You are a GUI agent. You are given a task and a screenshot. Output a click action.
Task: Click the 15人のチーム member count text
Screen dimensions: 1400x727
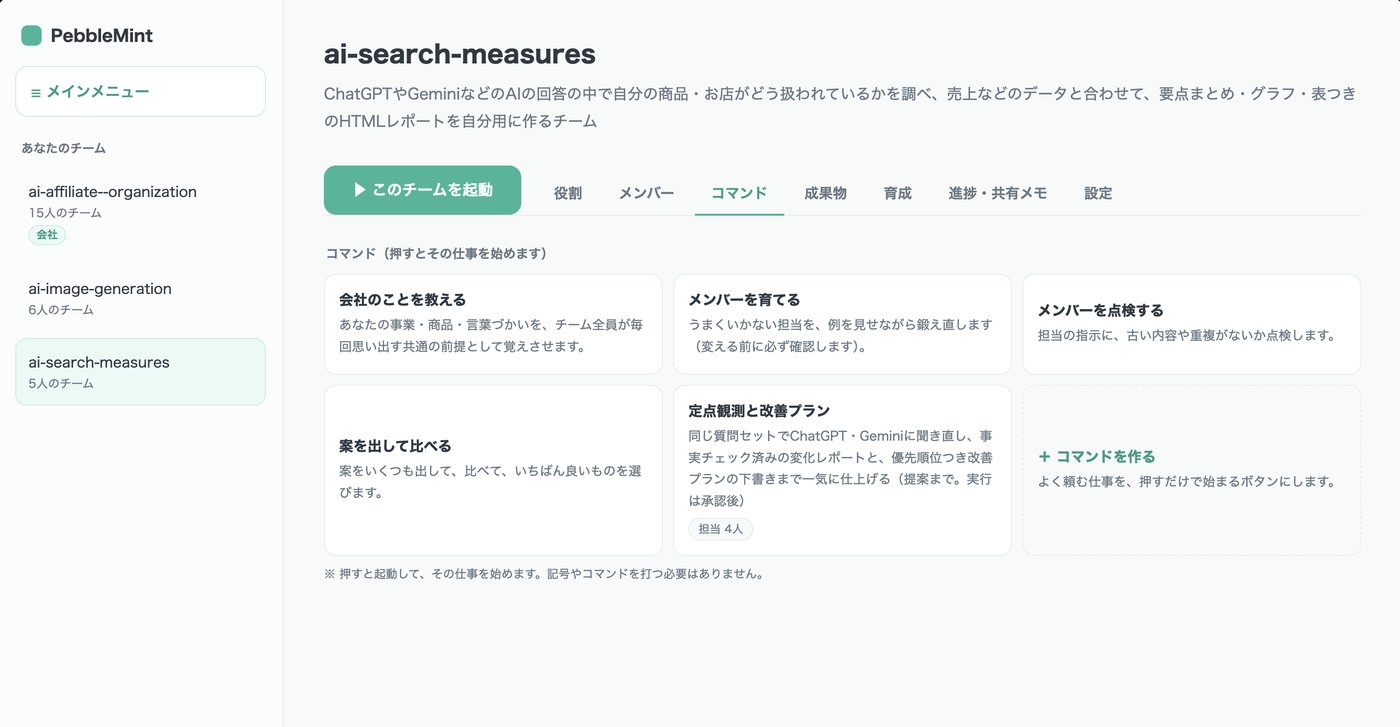coord(65,213)
